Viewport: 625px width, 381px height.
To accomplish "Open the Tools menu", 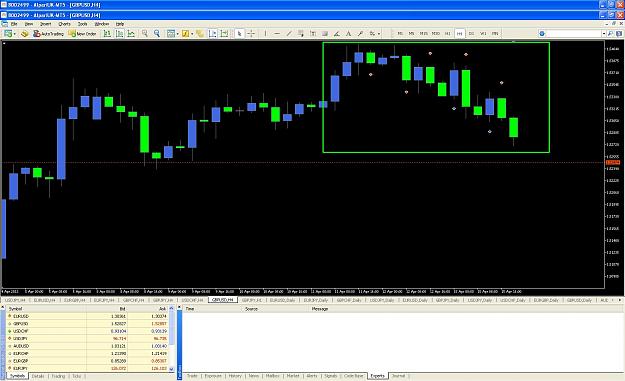I will click(x=83, y=24).
